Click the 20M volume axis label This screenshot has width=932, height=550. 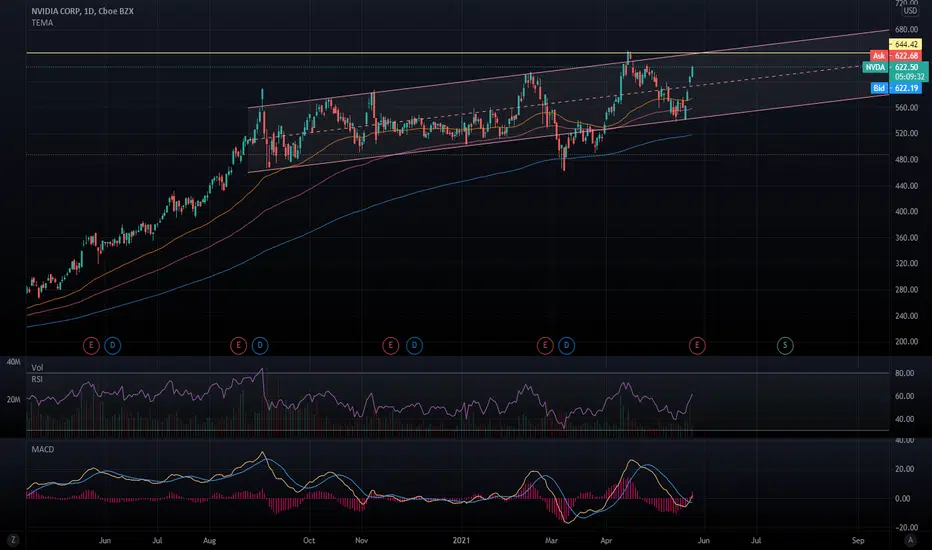13,400
